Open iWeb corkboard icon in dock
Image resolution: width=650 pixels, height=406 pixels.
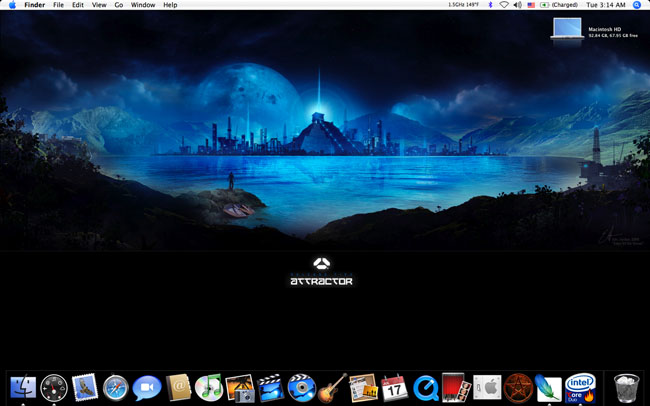point(363,388)
